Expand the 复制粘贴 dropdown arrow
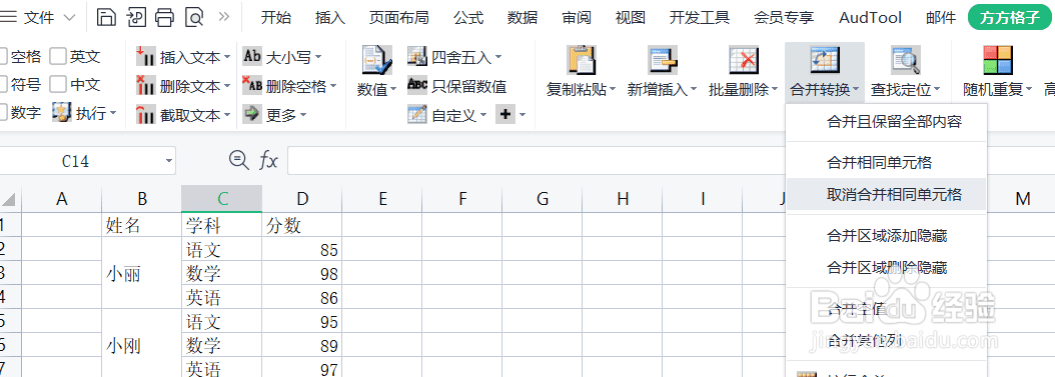Viewport: 1055px width, 377px height. pyautogui.click(x=614, y=90)
